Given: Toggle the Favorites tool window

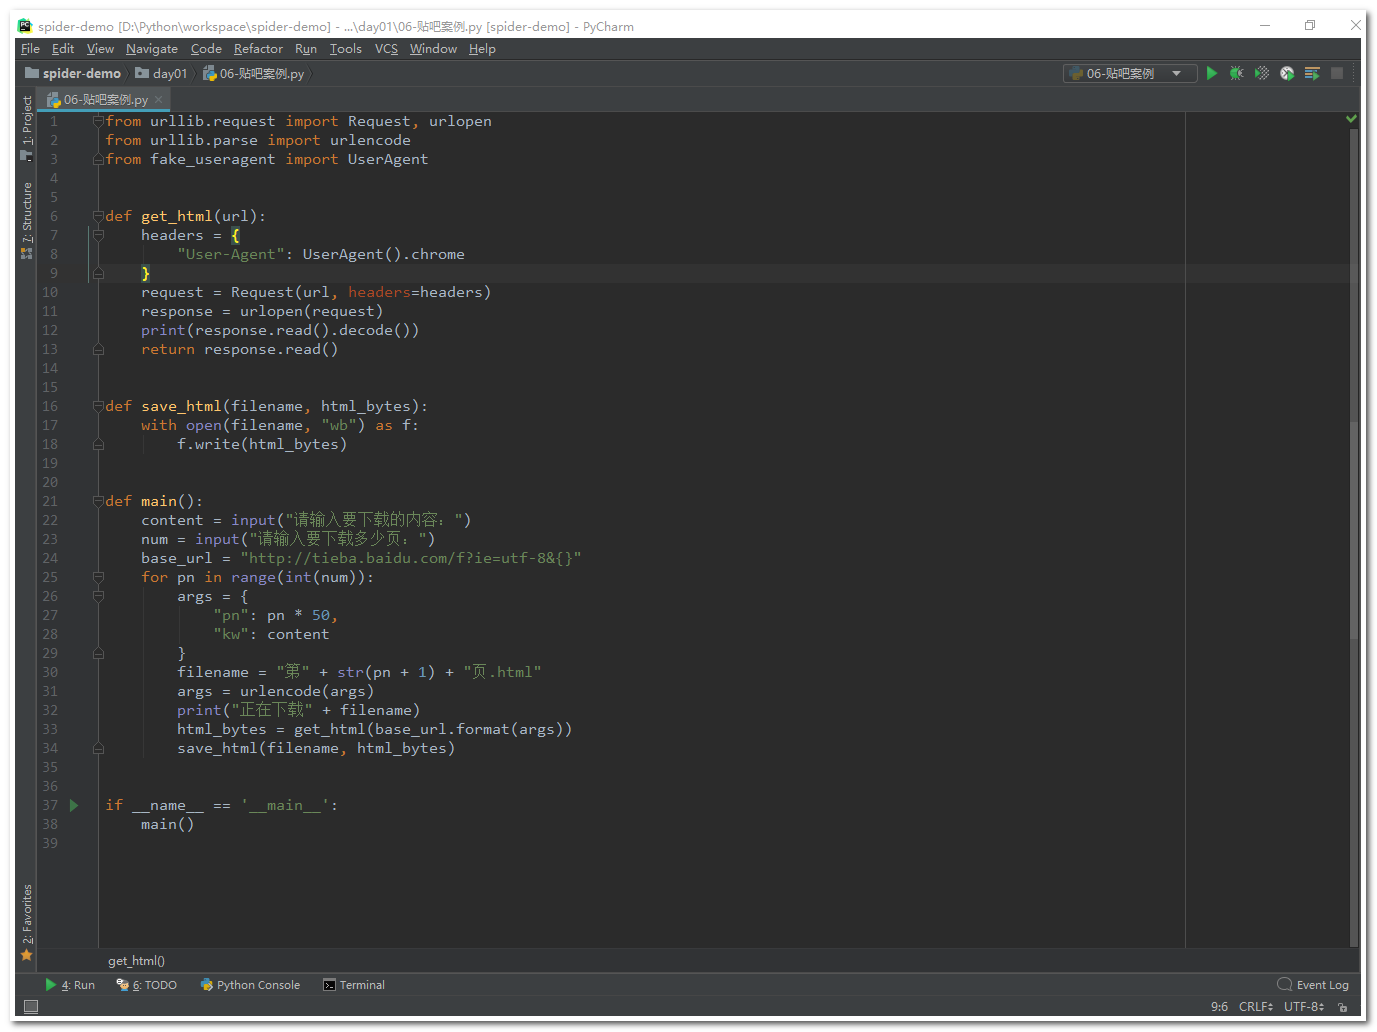Looking at the screenshot, I should pos(27,921).
